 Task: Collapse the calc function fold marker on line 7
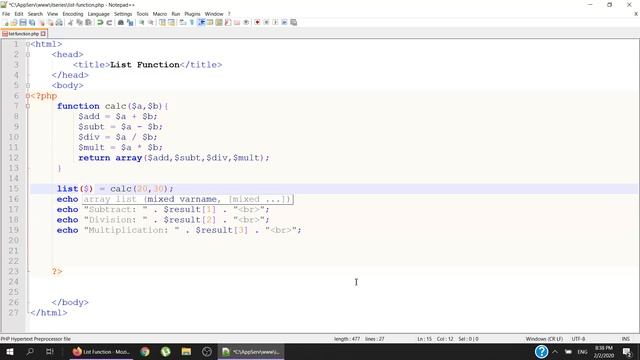point(28,106)
